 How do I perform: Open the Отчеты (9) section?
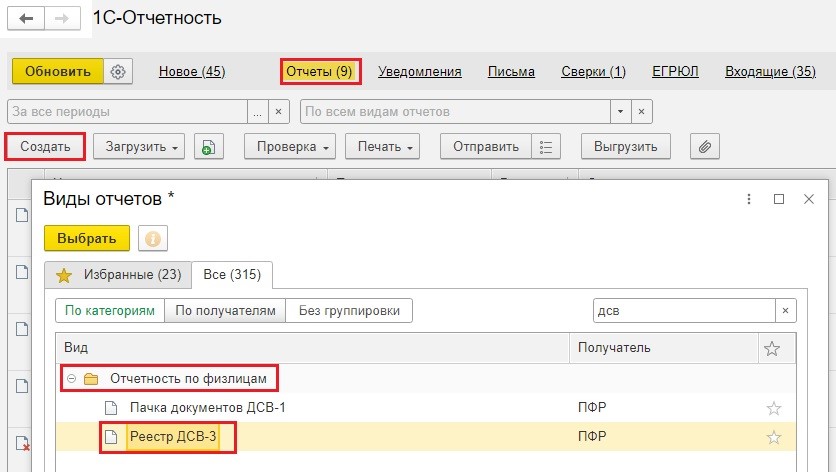coord(319,71)
